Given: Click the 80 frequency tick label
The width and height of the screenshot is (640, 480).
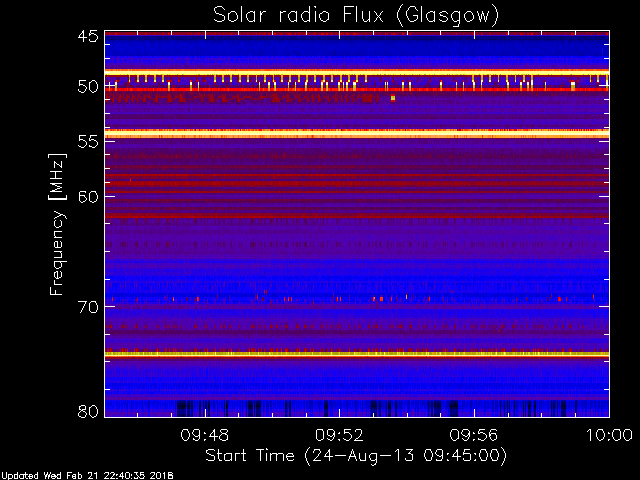Looking at the screenshot, I should coord(88,411).
